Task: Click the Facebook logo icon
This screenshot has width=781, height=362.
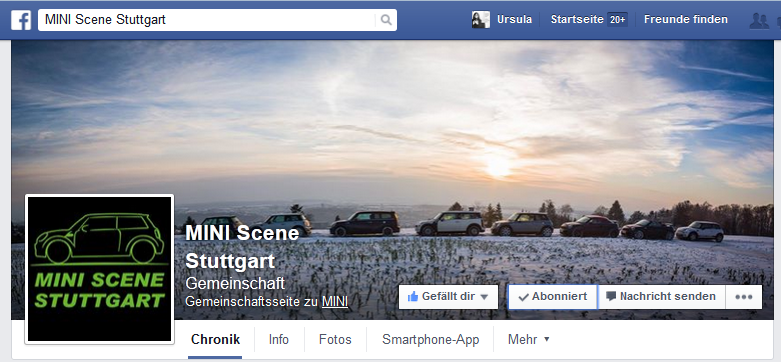Action: click(x=21, y=20)
